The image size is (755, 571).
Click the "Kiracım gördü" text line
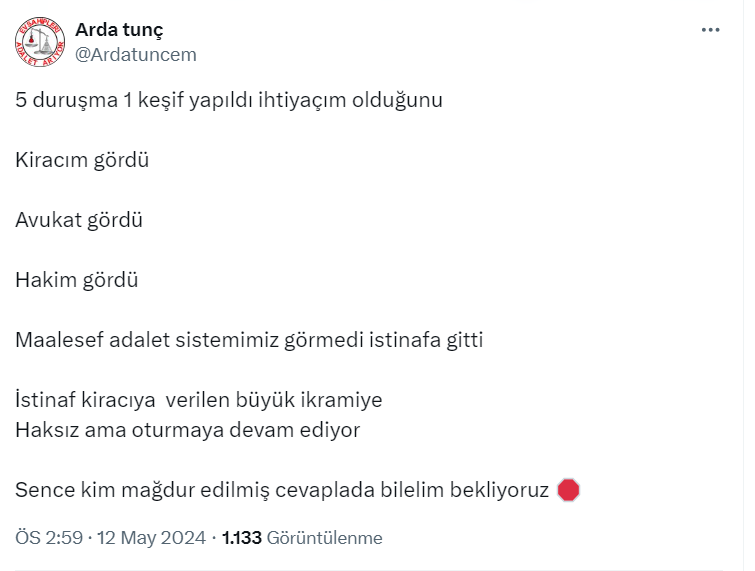pos(82,160)
